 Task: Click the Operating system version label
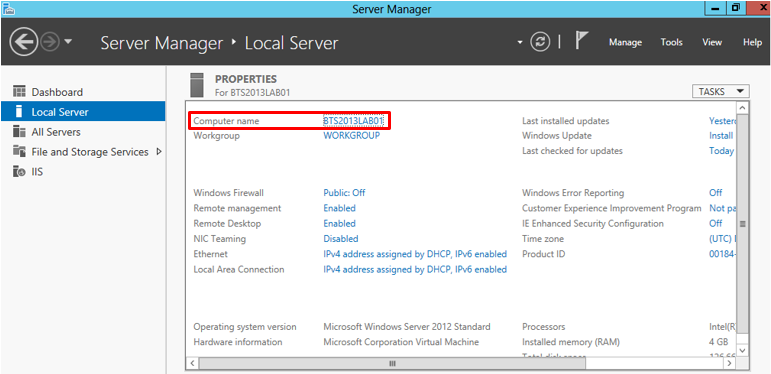point(245,326)
